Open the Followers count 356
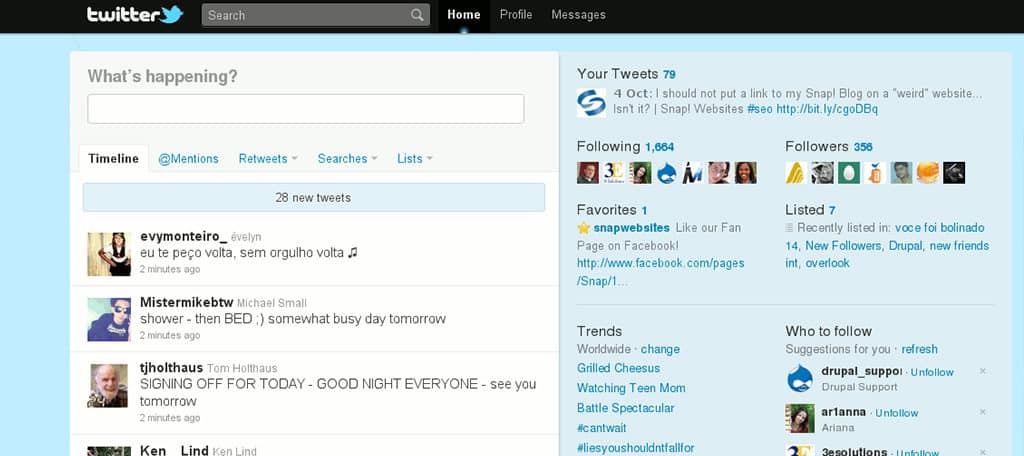 click(x=863, y=147)
